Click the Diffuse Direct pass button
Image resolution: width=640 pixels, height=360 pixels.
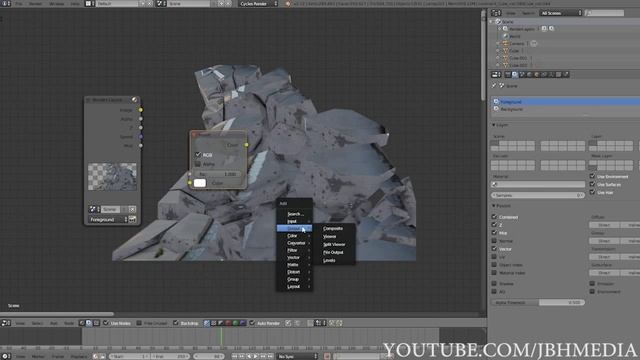point(604,225)
